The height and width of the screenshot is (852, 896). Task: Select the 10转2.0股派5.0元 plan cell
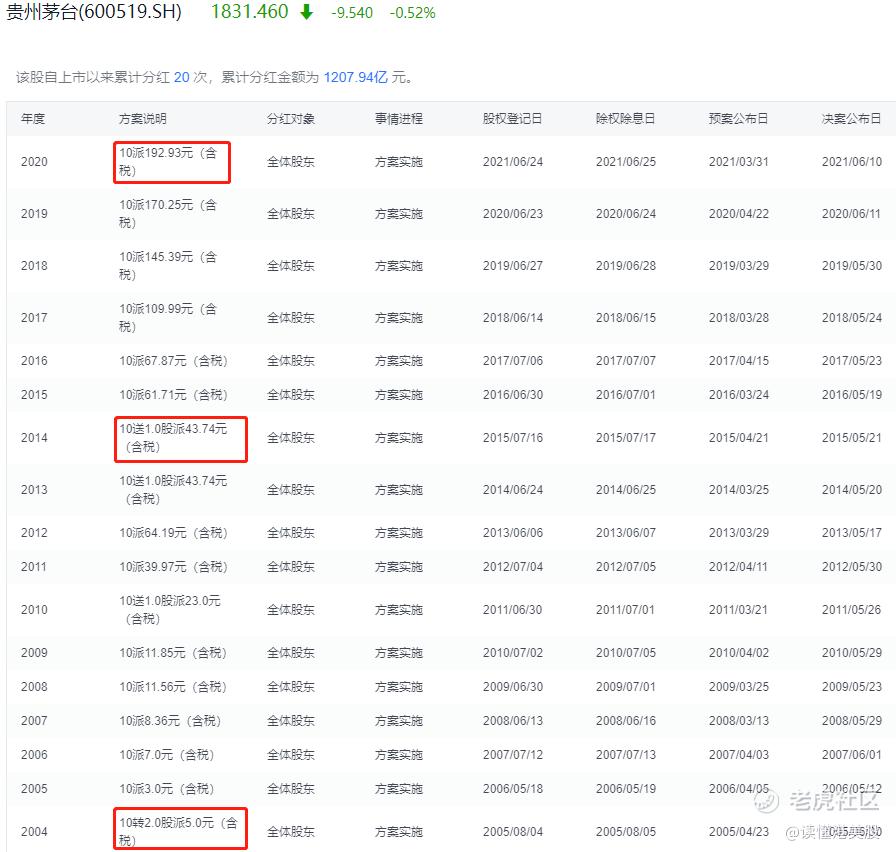point(178,831)
